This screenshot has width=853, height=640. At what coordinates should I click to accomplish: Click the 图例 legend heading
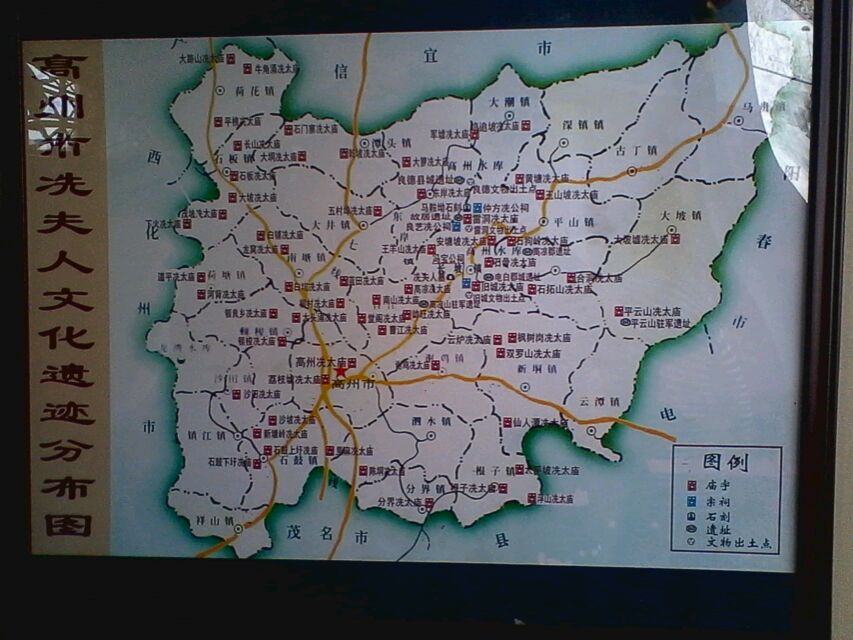pyautogui.click(x=725, y=462)
